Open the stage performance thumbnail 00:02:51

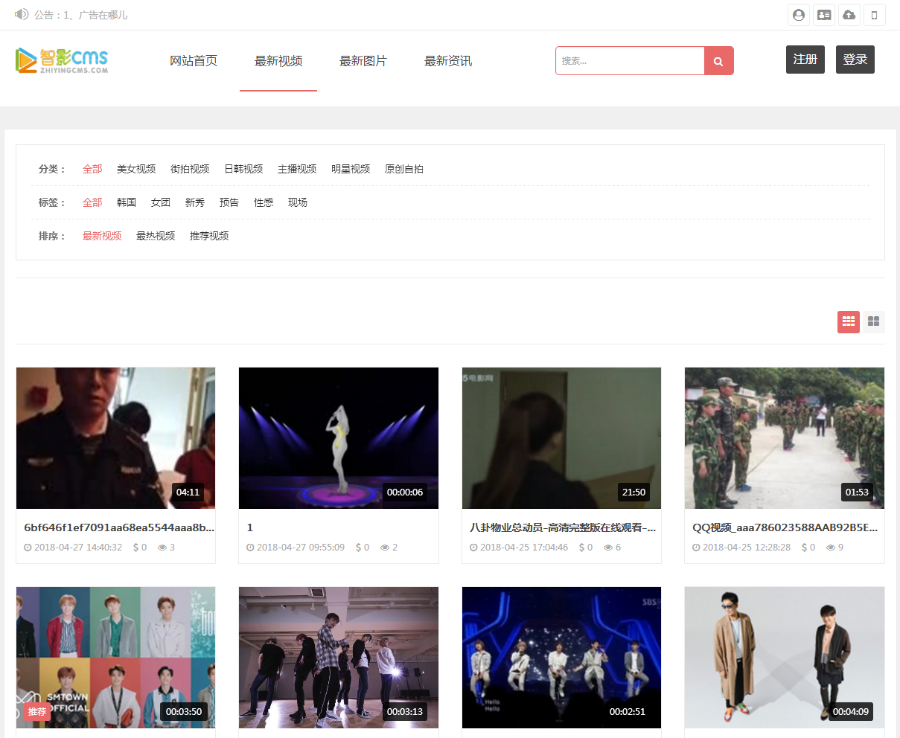point(561,657)
